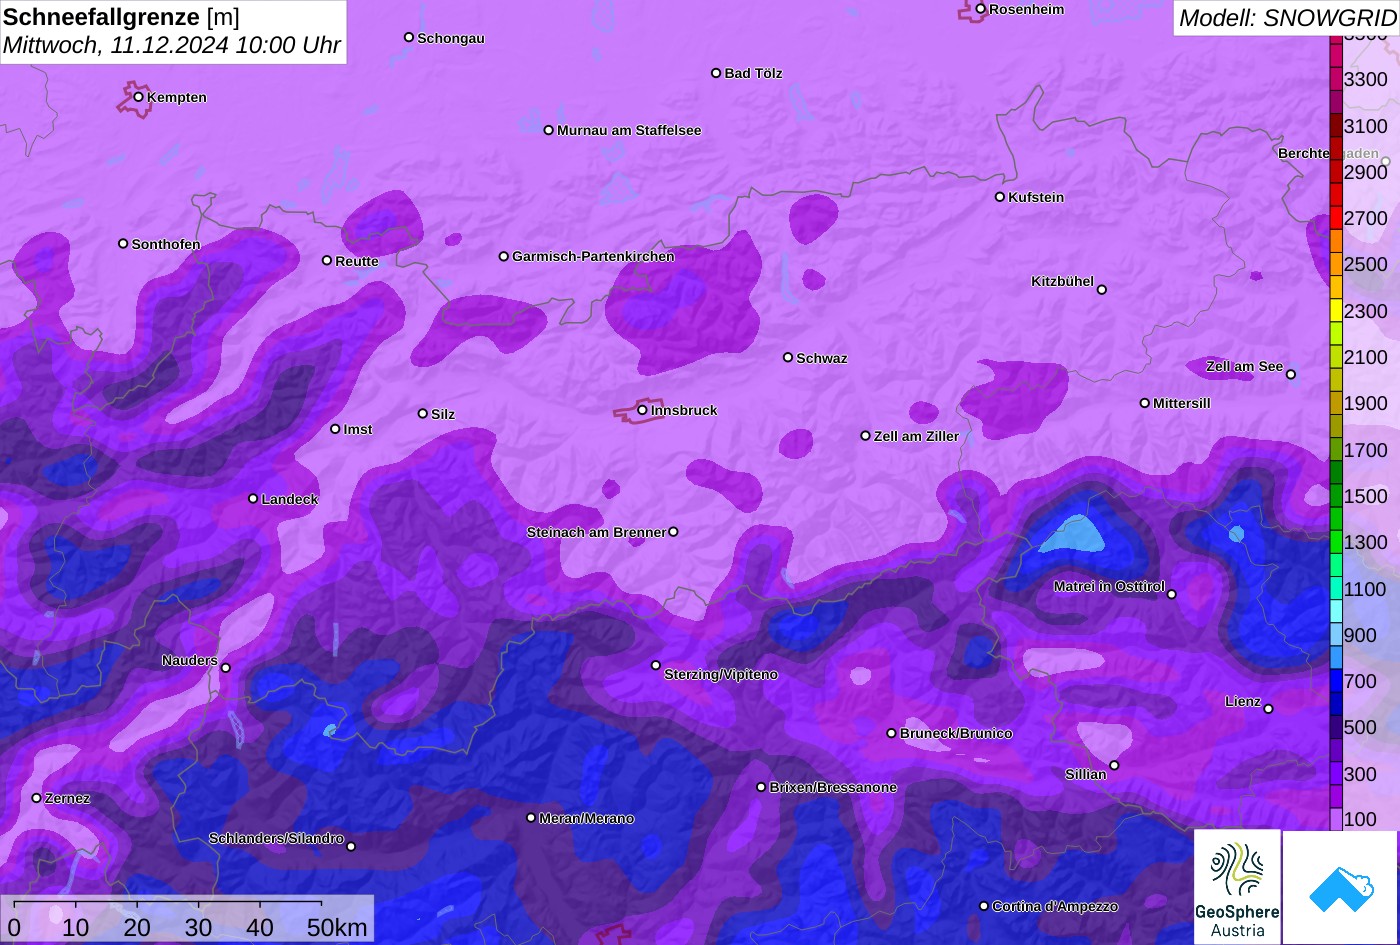Click the 2300 yellow legend swatch
Viewport: 1400px width, 945px height.
[x=1335, y=311]
